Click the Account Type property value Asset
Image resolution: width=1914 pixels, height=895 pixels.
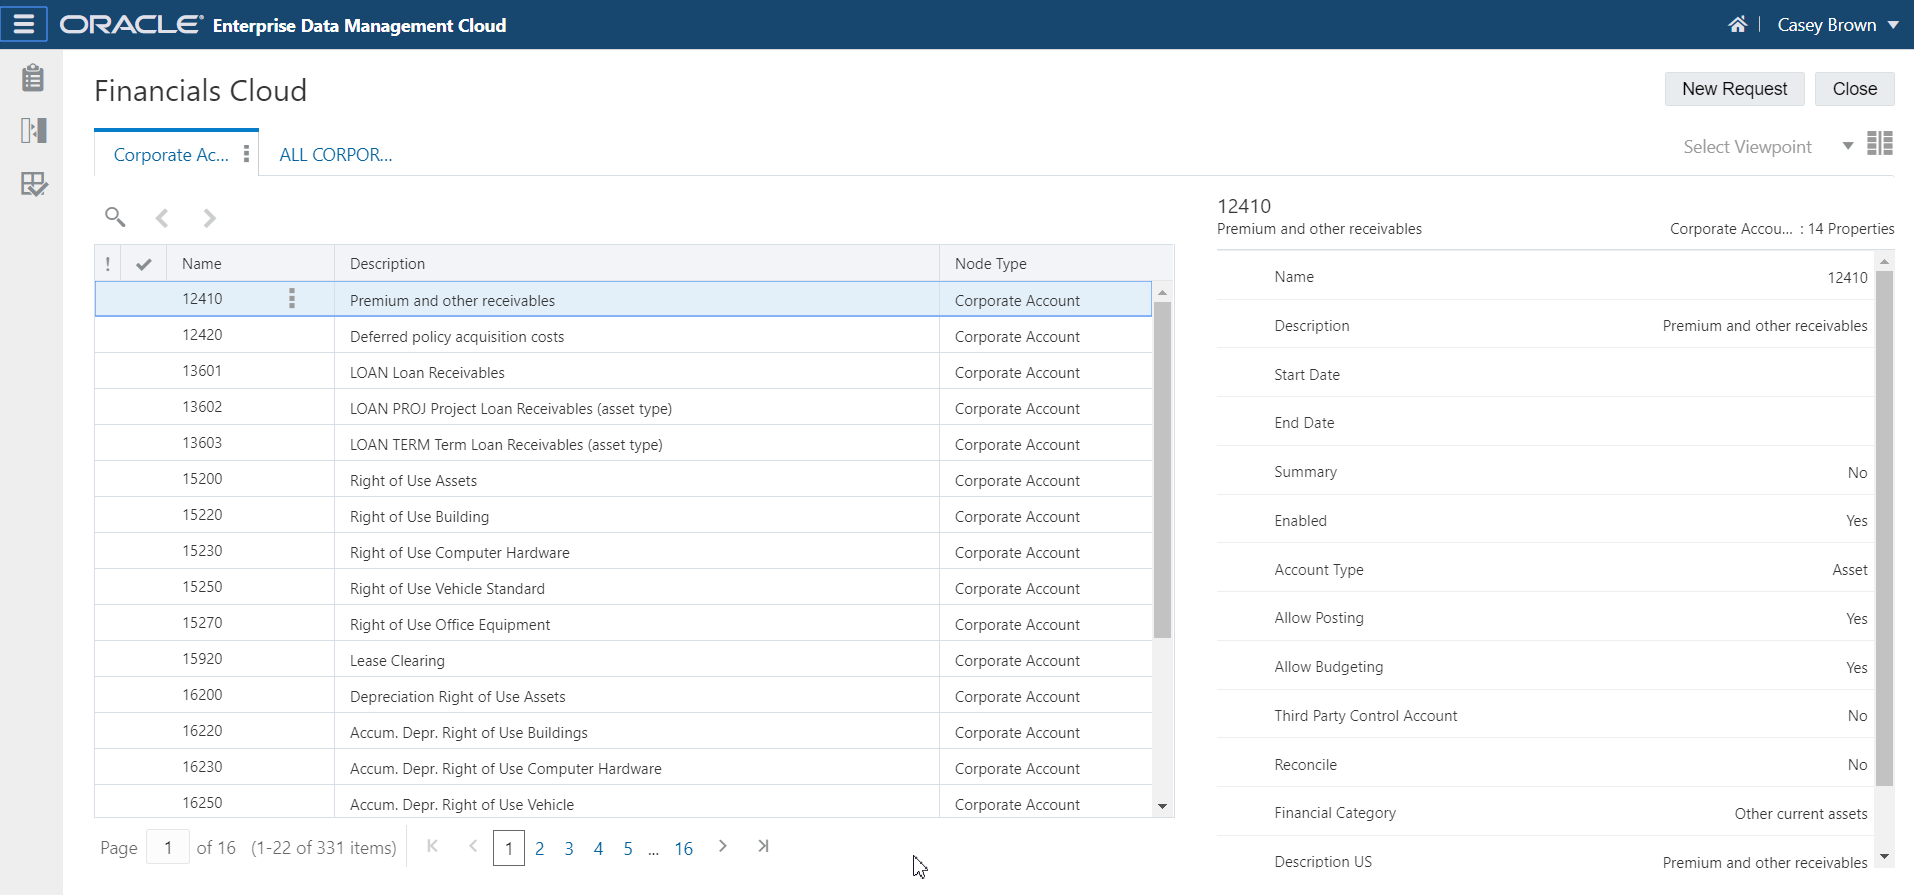[x=1849, y=570]
